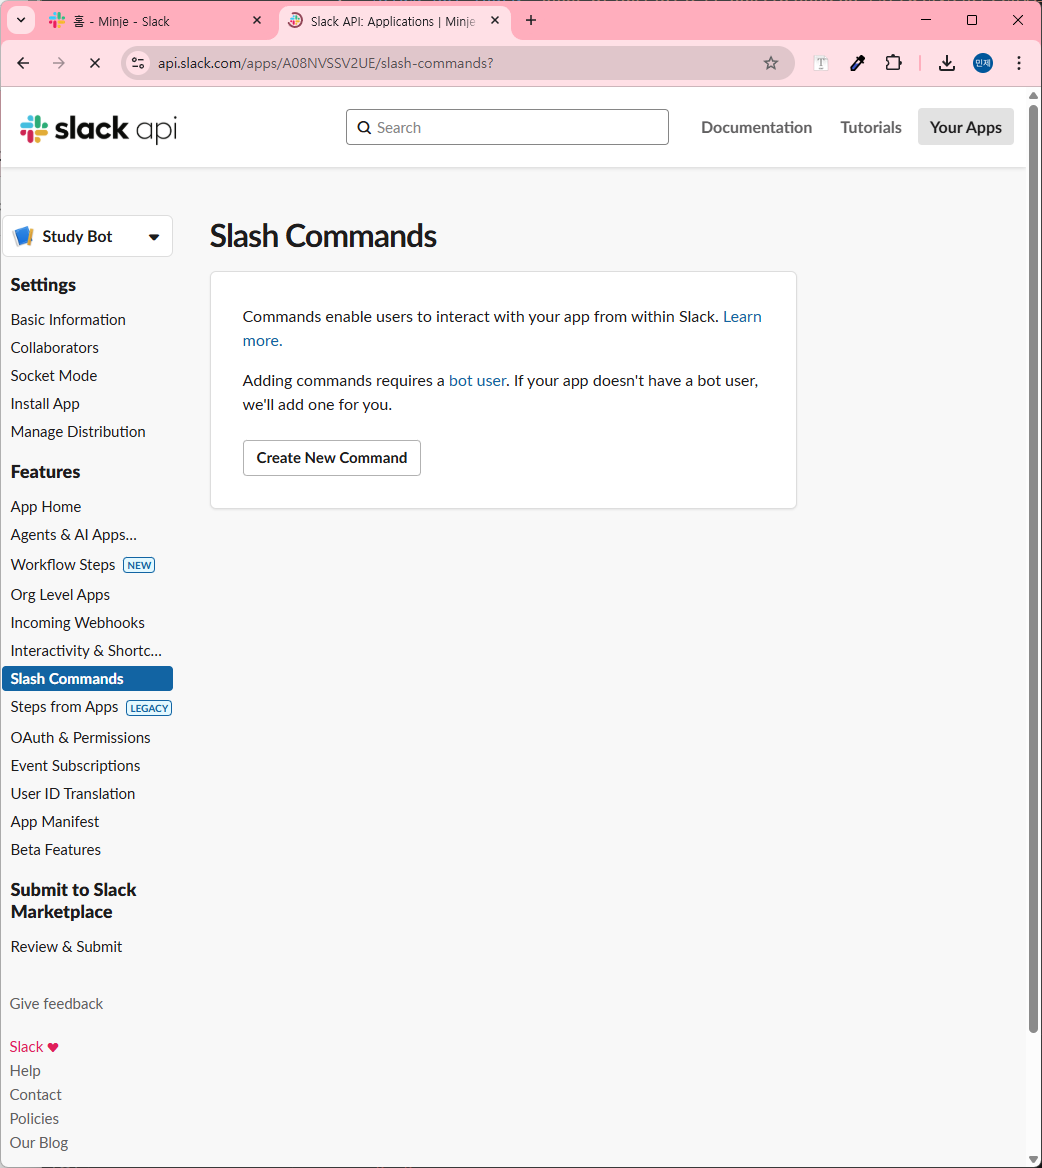
Task: Go back with the browser back arrow
Action: [x=23, y=63]
